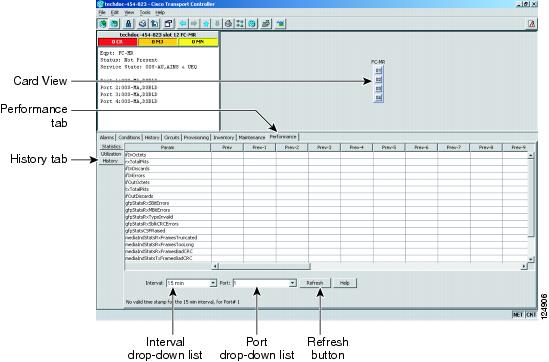Open the Help menu
Image resolution: width=549 pixels, height=362 pixels.
click(x=160, y=12)
